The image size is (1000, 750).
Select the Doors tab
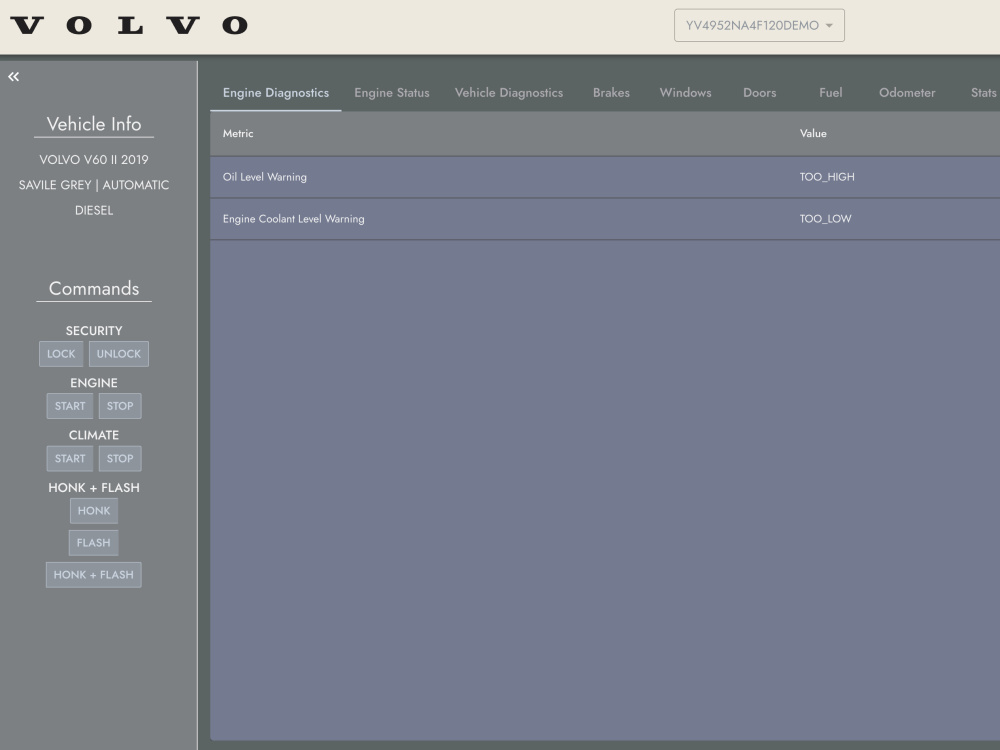click(x=760, y=92)
